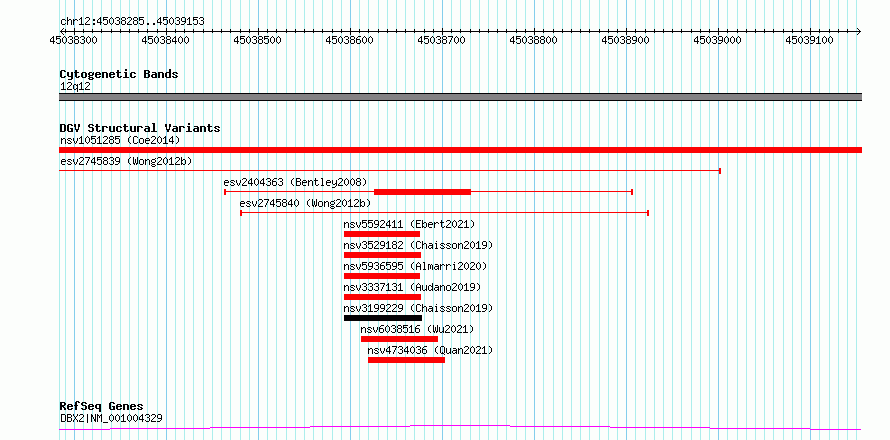The width and height of the screenshot is (890, 440).
Task: Select the red bar under nsv3337131
Action: (383, 297)
